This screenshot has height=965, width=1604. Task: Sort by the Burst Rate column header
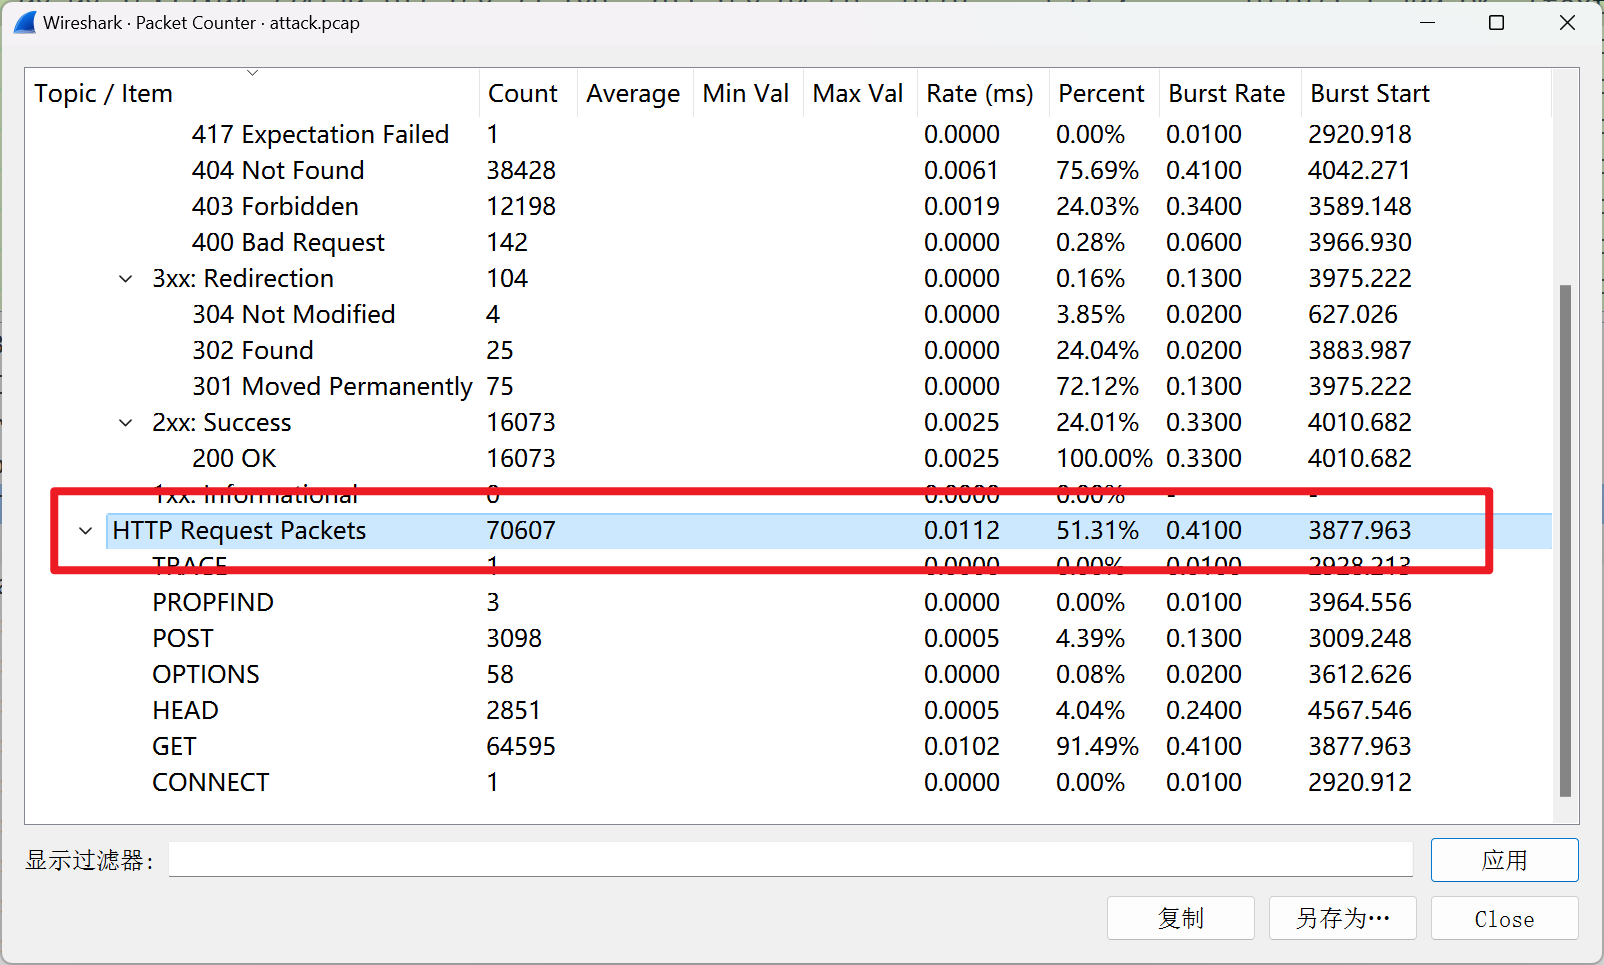(1230, 93)
